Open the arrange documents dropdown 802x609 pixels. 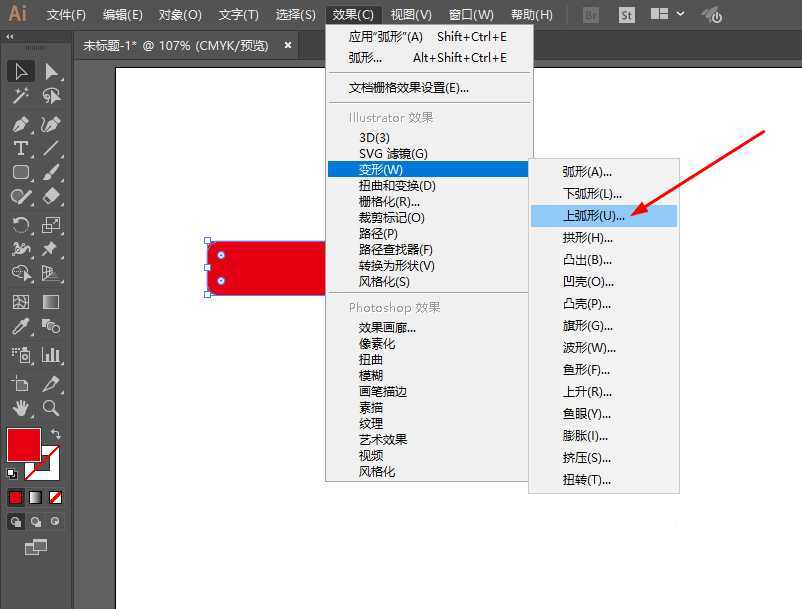coord(680,14)
